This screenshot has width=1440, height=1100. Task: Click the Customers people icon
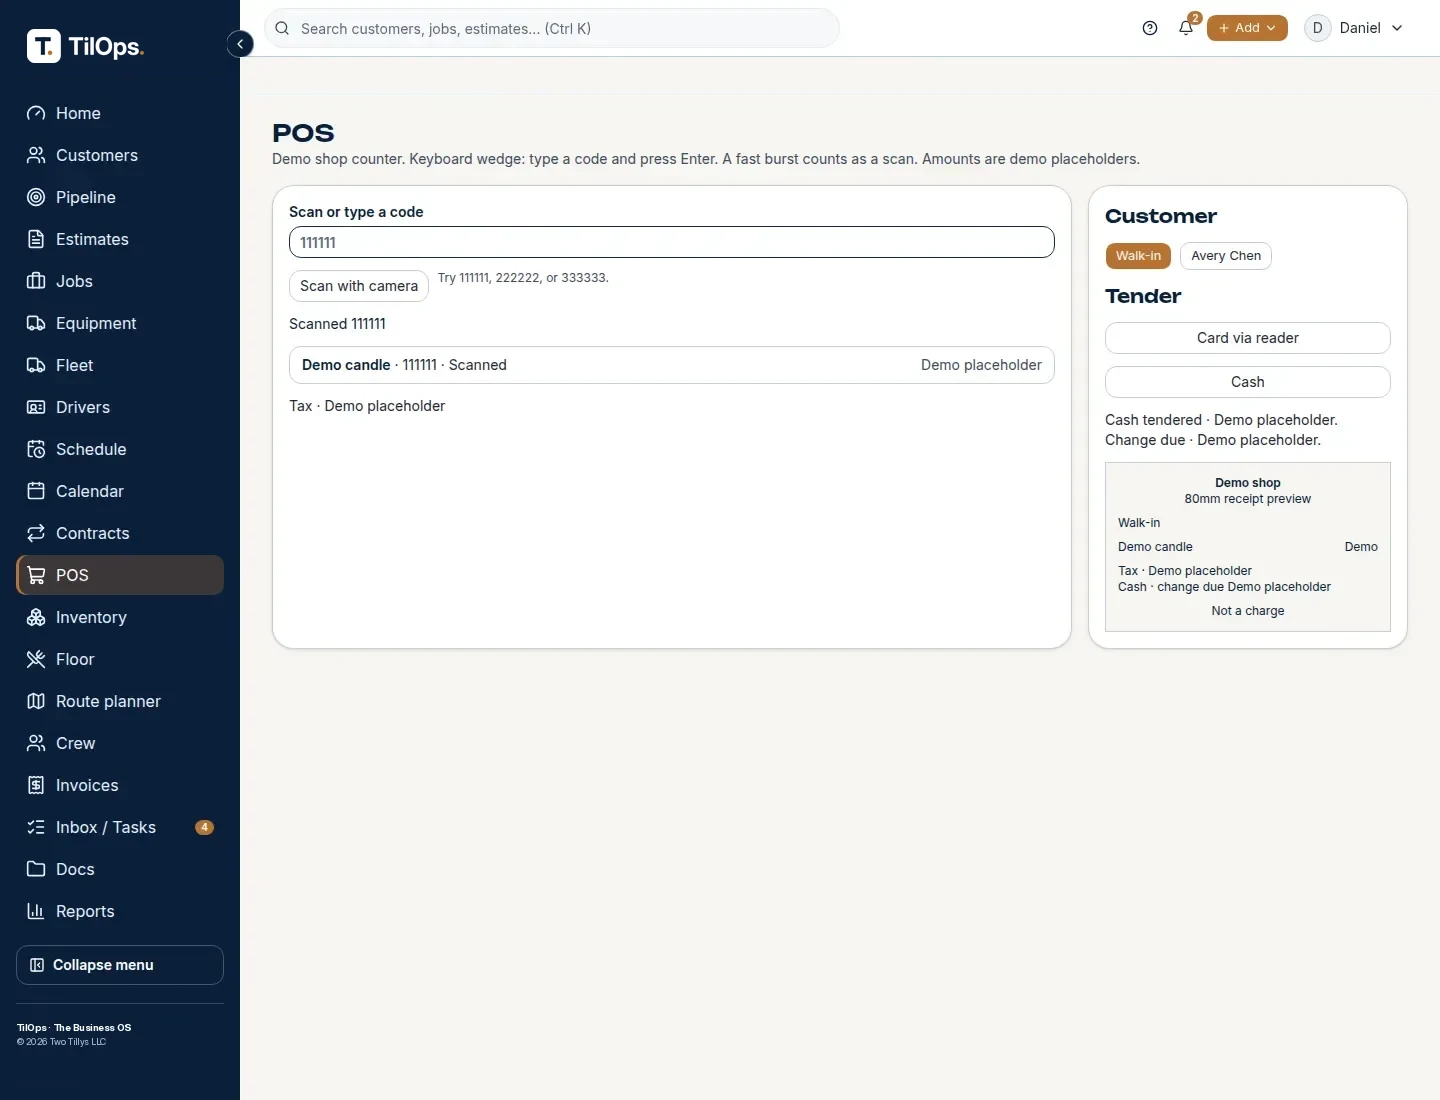(x=36, y=155)
